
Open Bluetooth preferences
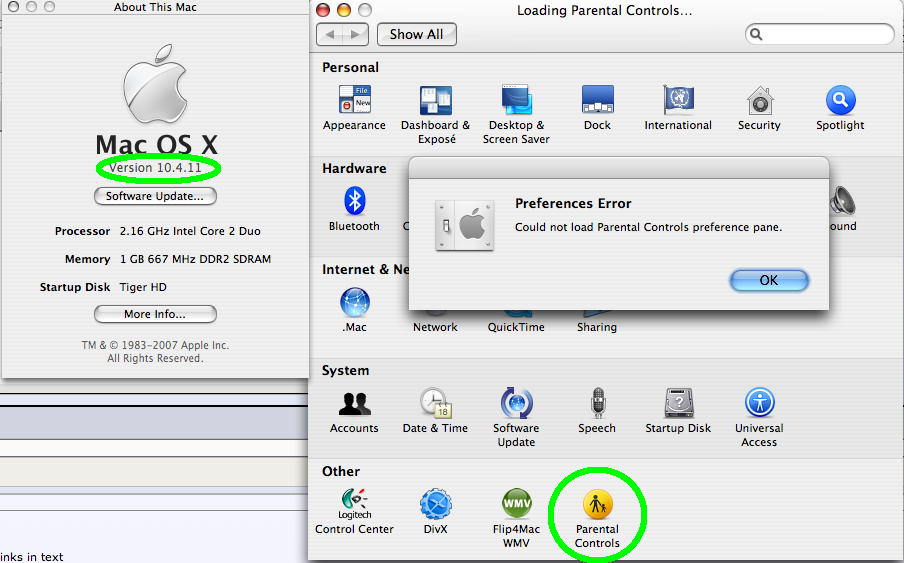pyautogui.click(x=354, y=209)
